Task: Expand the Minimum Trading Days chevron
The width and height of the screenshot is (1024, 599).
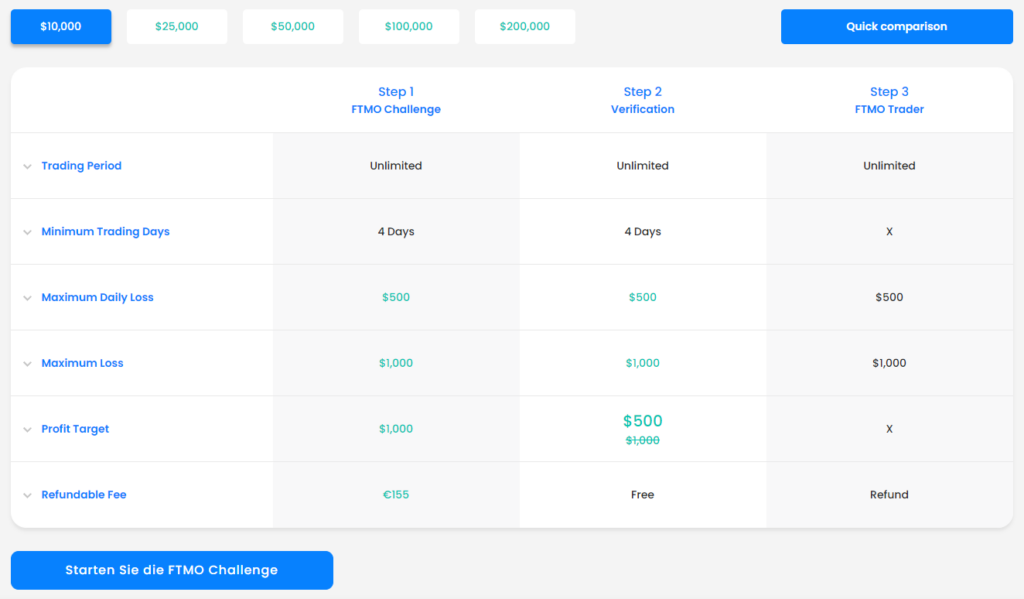Action: pyautogui.click(x=27, y=233)
